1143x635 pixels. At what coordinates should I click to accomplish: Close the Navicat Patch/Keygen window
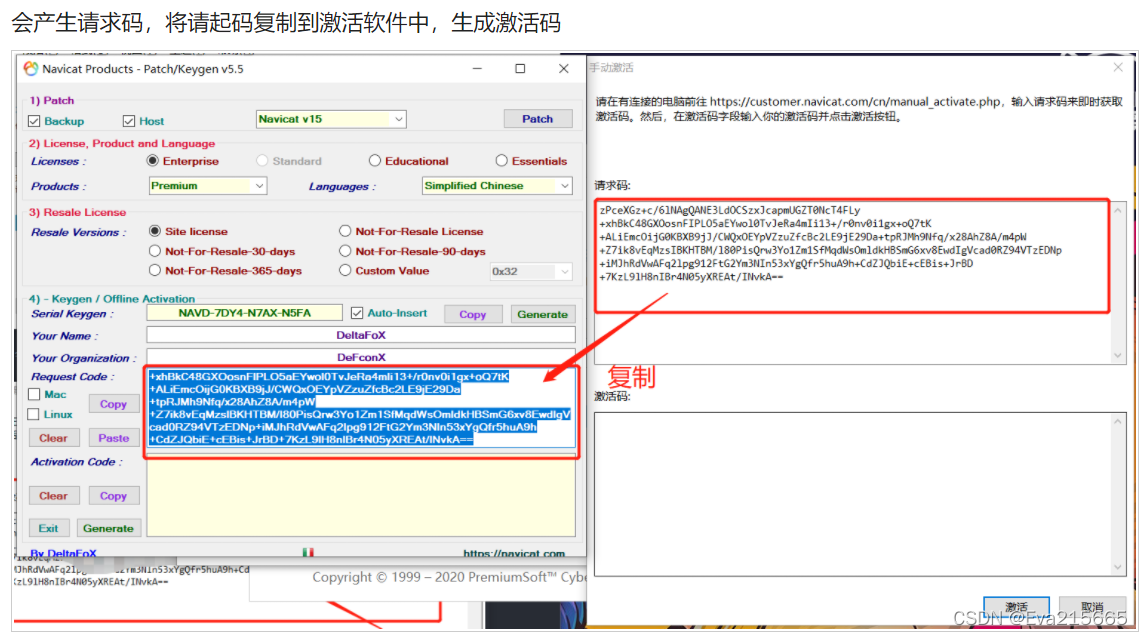[x=563, y=69]
